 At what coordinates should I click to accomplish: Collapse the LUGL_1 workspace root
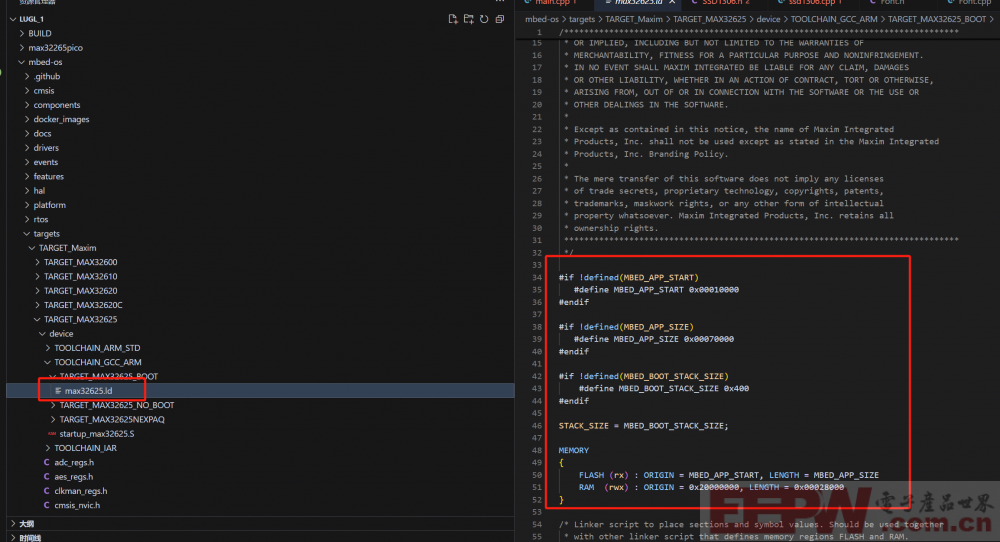pyautogui.click(x=13, y=19)
